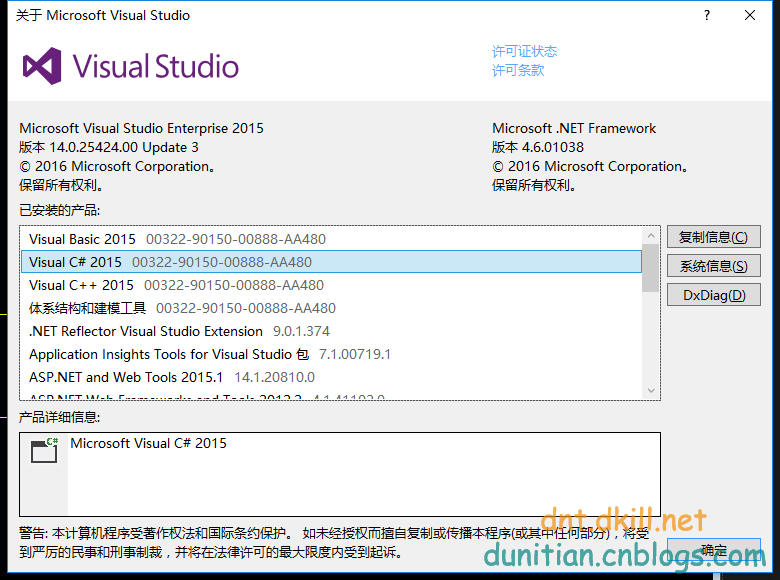
Task: Click the Visual Studio logo icon
Action: (42, 66)
